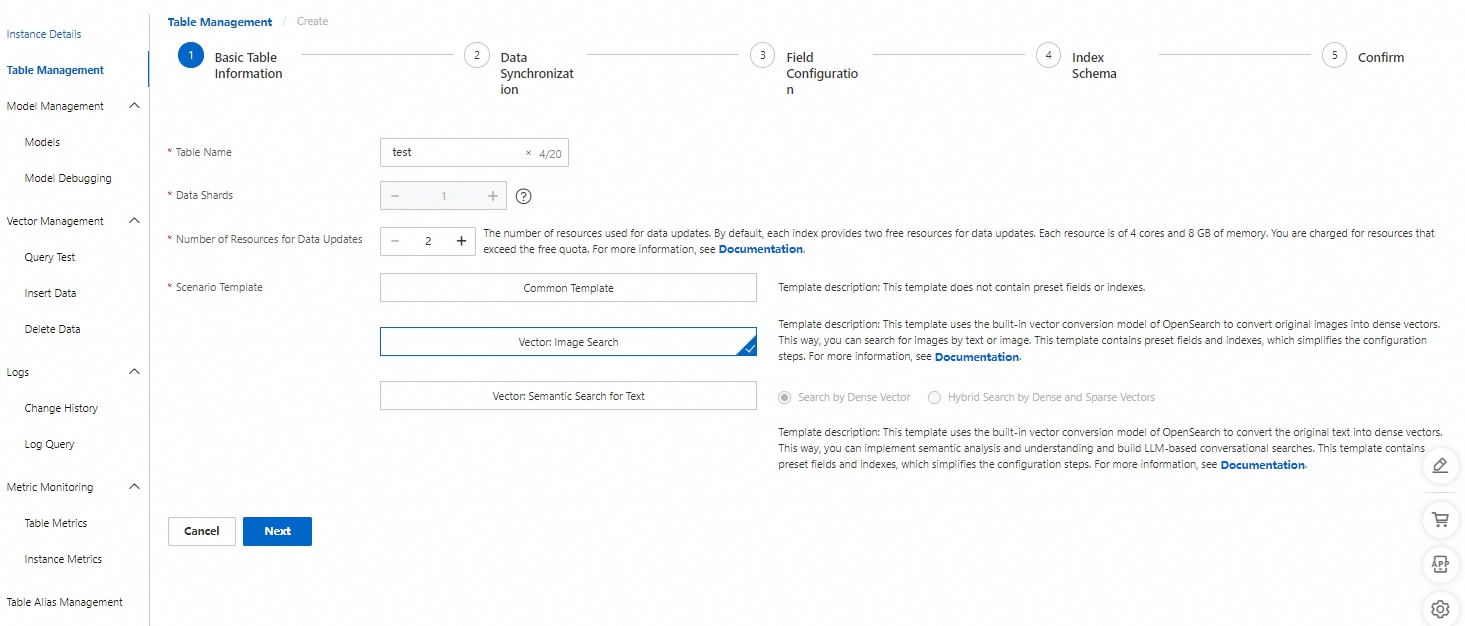Select Hybrid Search by Dense and Sparse Vectors
Image resolution: width=1465 pixels, height=626 pixels.
[x=935, y=397]
